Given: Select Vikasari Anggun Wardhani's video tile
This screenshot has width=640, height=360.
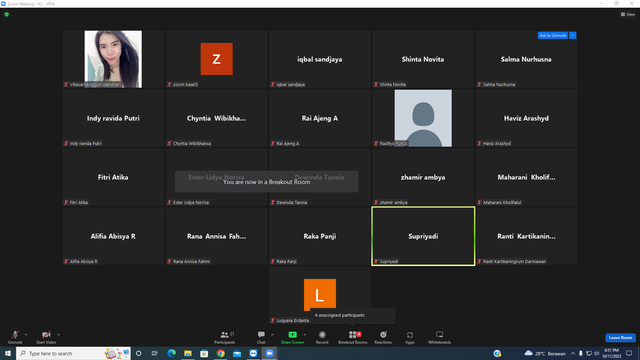Looking at the screenshot, I should tap(113, 59).
